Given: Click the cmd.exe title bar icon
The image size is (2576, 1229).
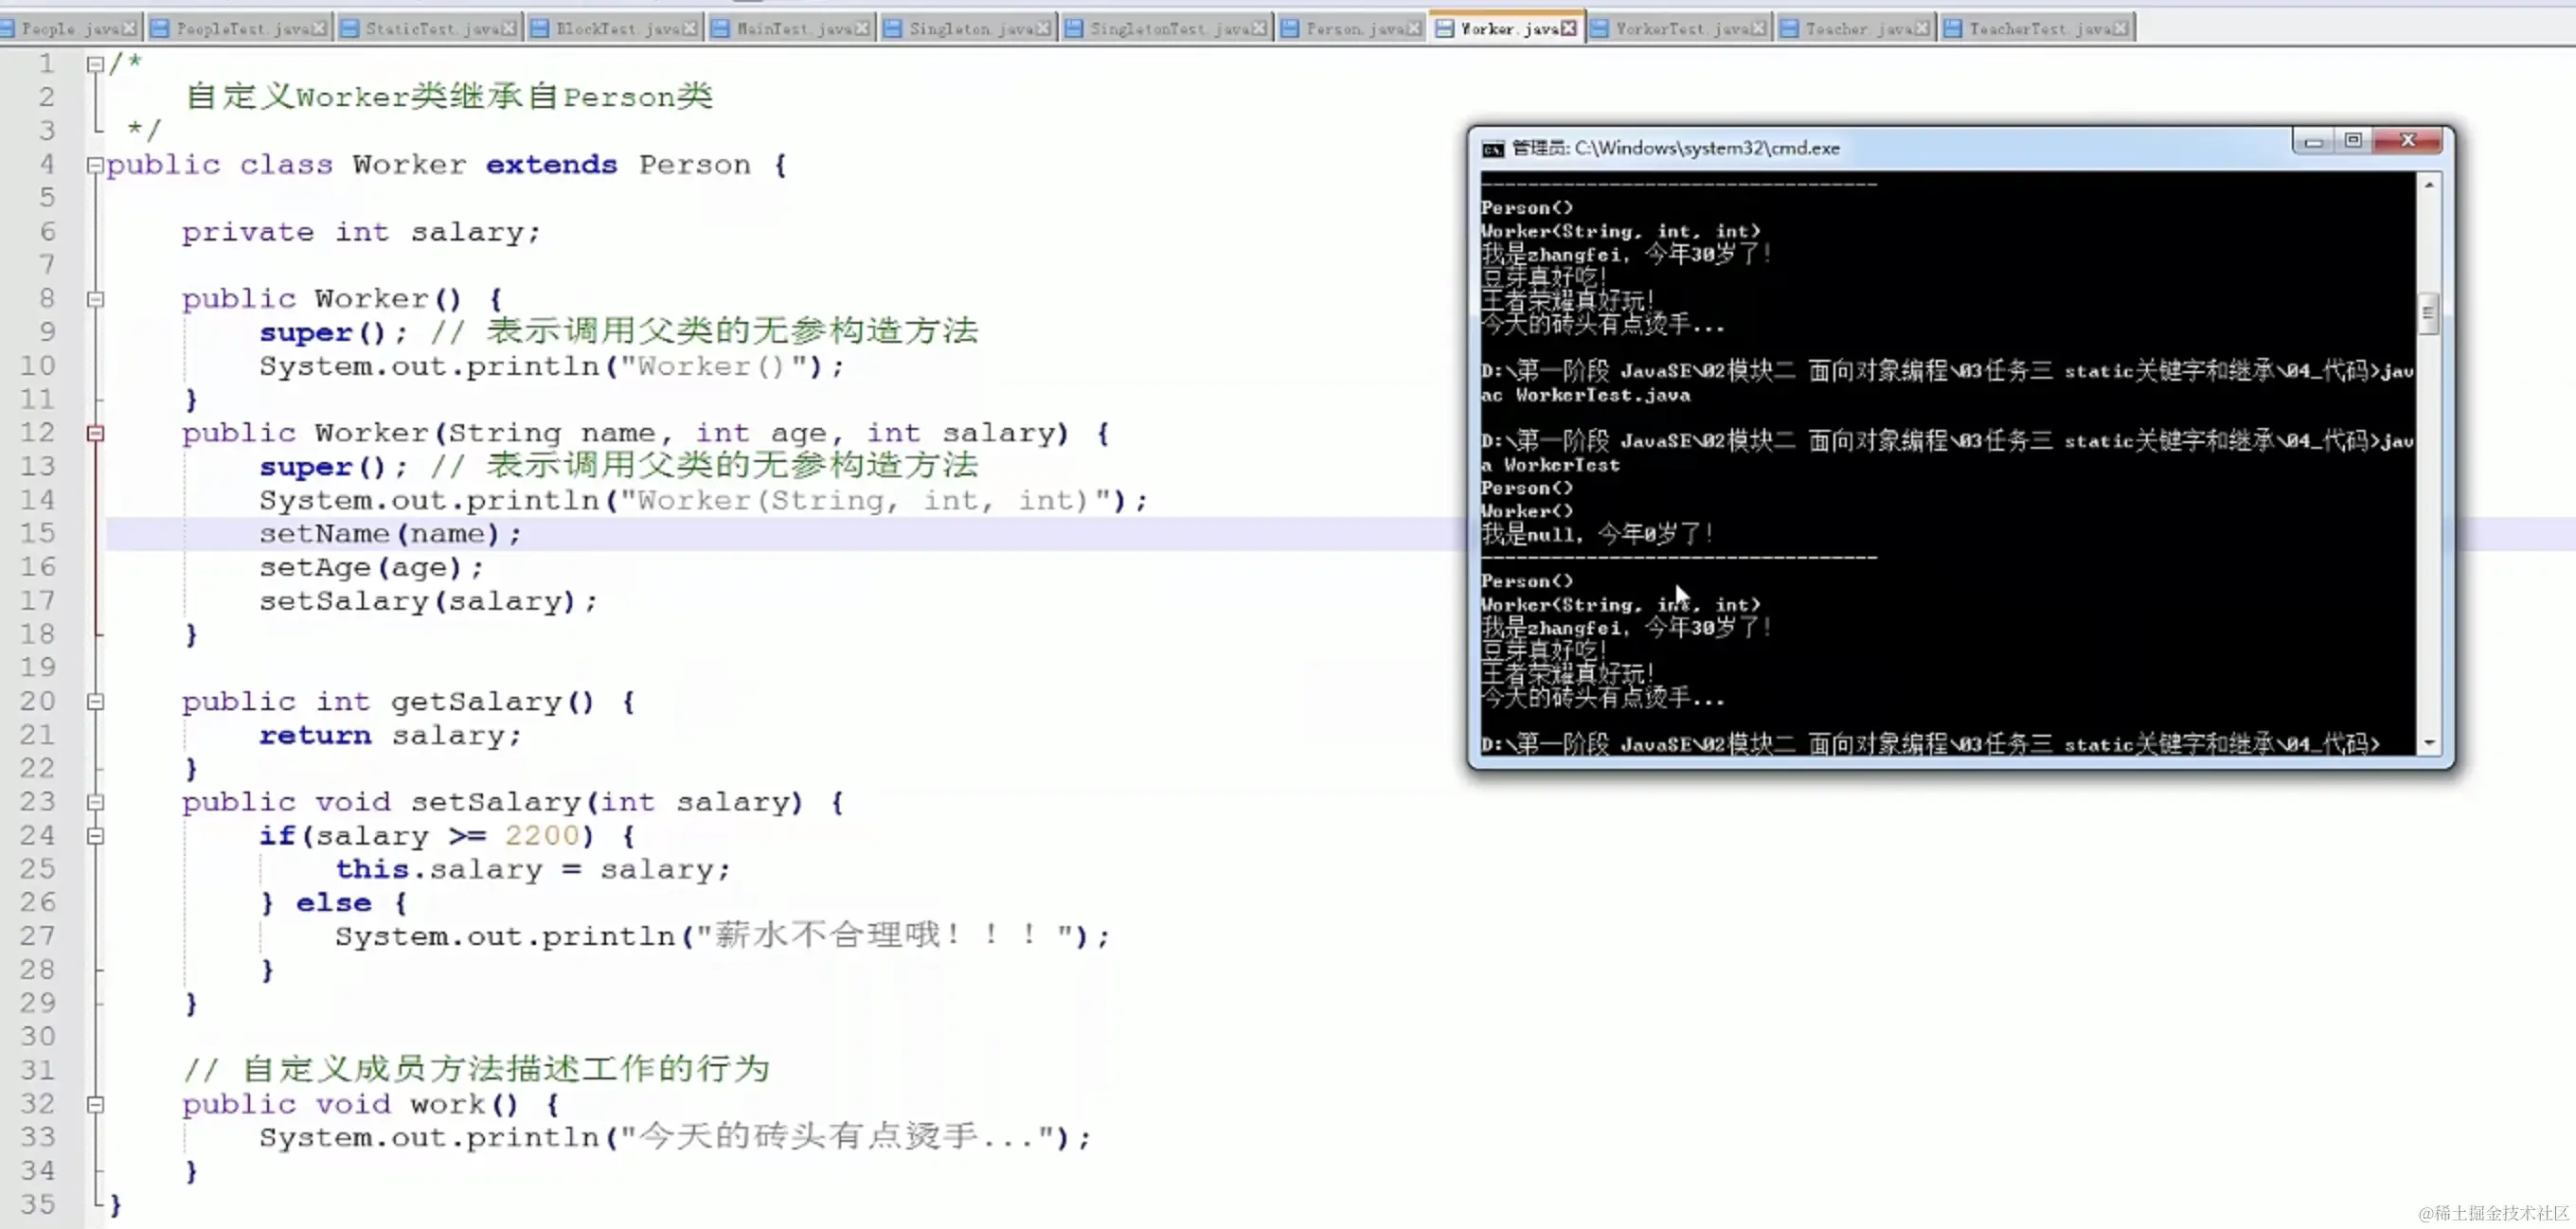Looking at the screenshot, I should point(1493,149).
